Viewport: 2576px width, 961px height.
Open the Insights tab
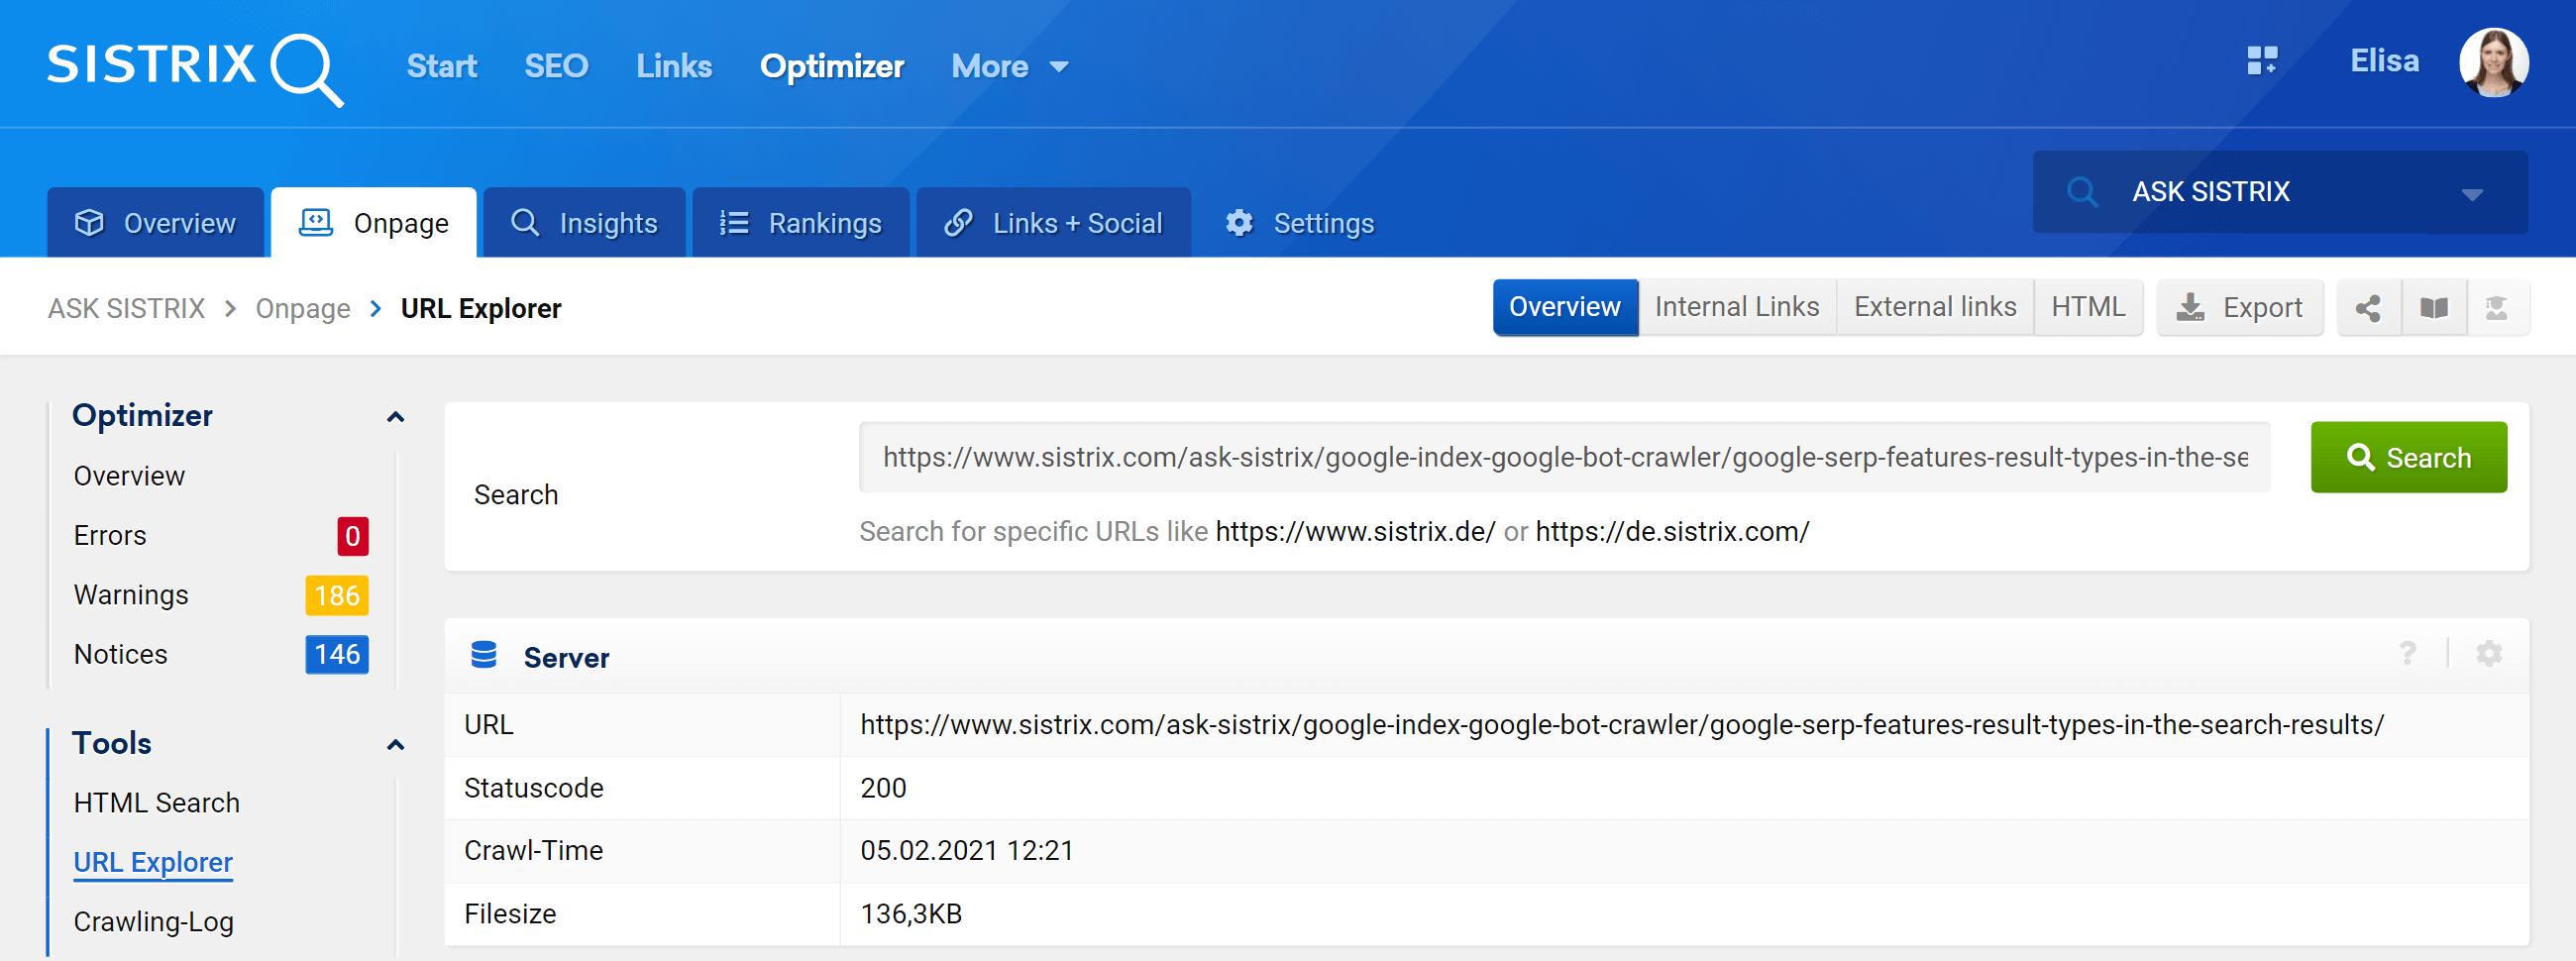584,223
